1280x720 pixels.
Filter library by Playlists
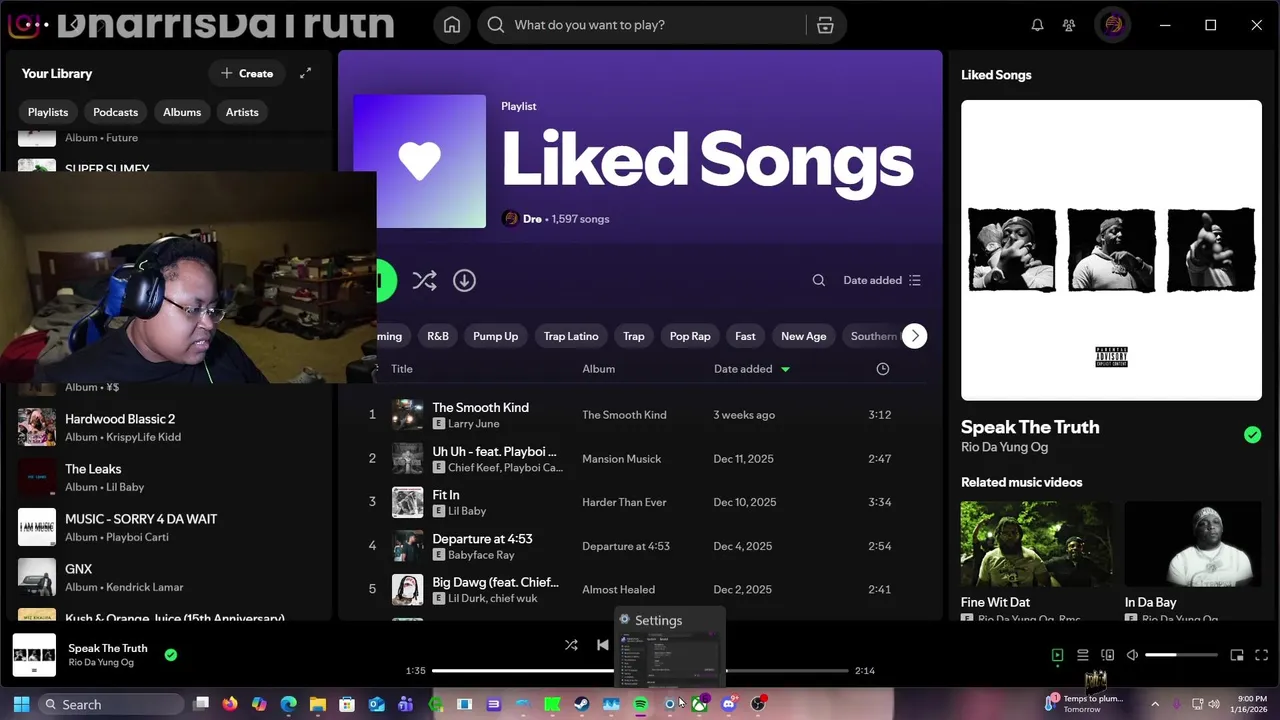tap(48, 112)
